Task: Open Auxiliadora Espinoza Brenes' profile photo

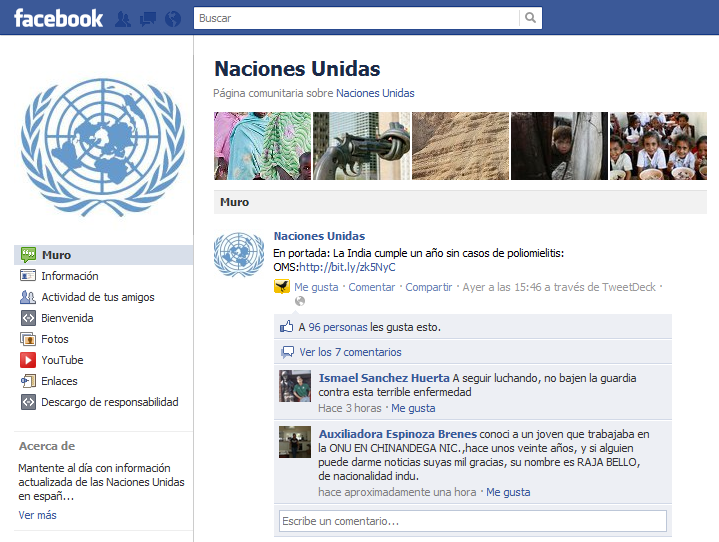Action: [295, 442]
